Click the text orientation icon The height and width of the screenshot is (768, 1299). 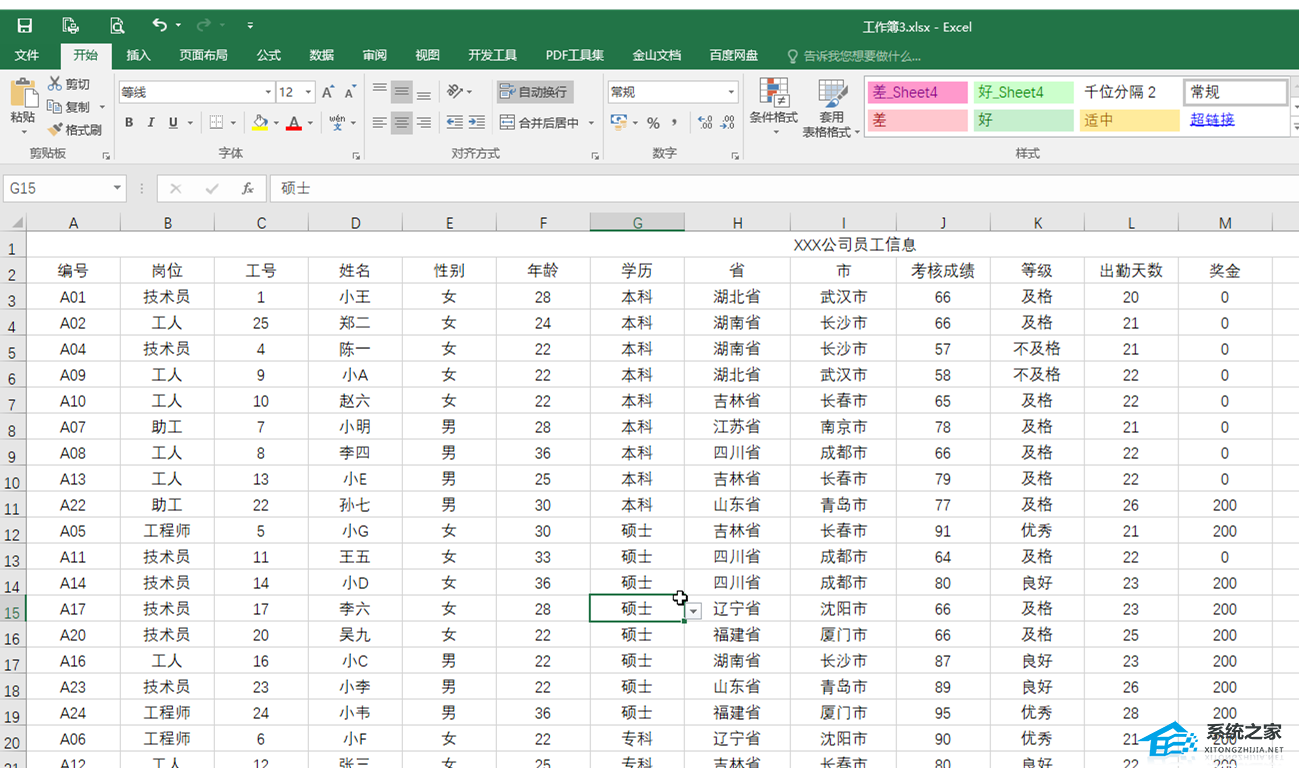(x=455, y=92)
